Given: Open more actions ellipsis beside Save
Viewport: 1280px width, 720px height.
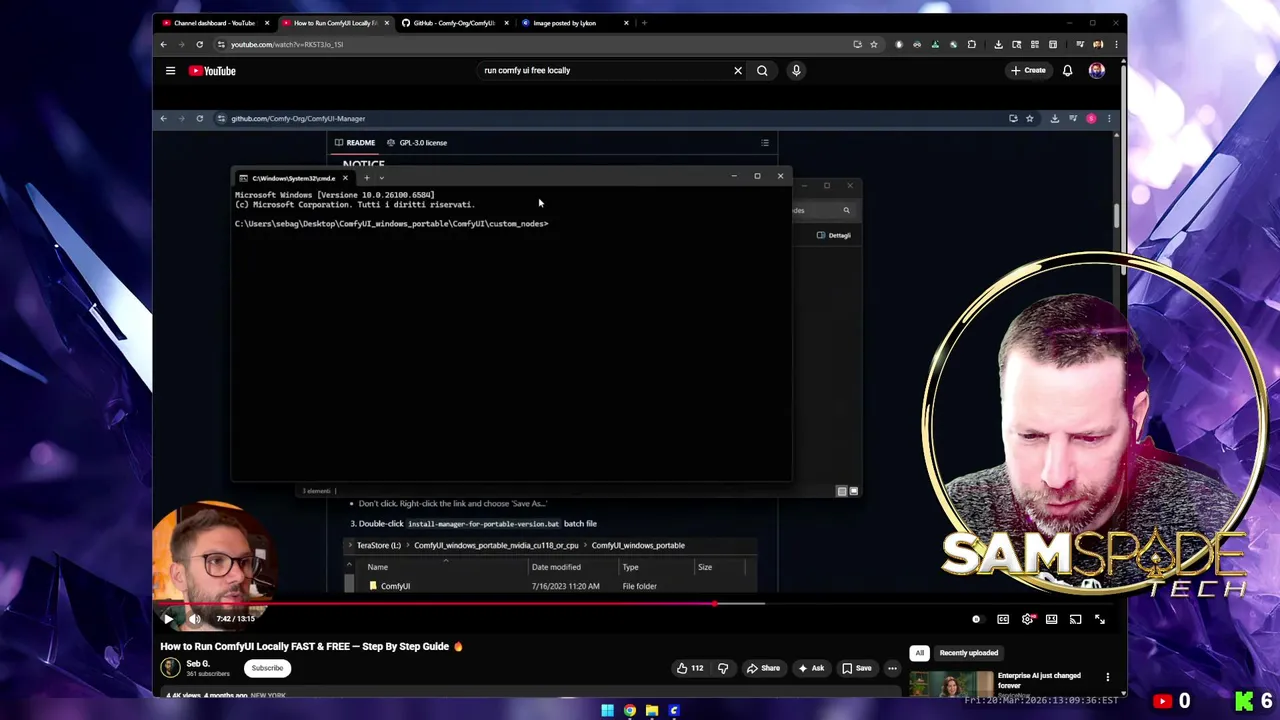Looking at the screenshot, I should pos(892,668).
